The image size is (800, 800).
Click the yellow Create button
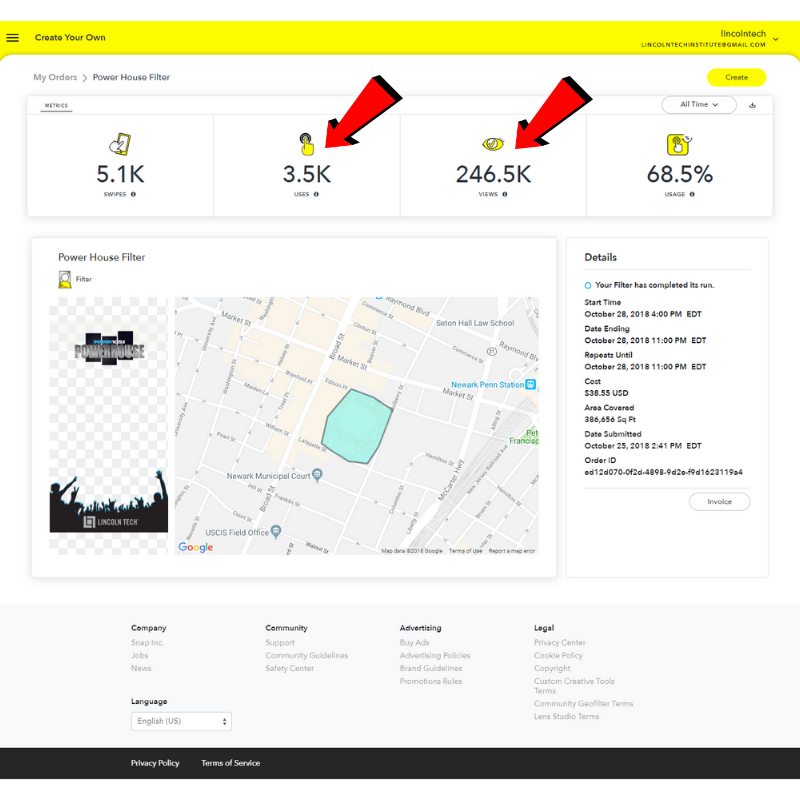coord(736,78)
